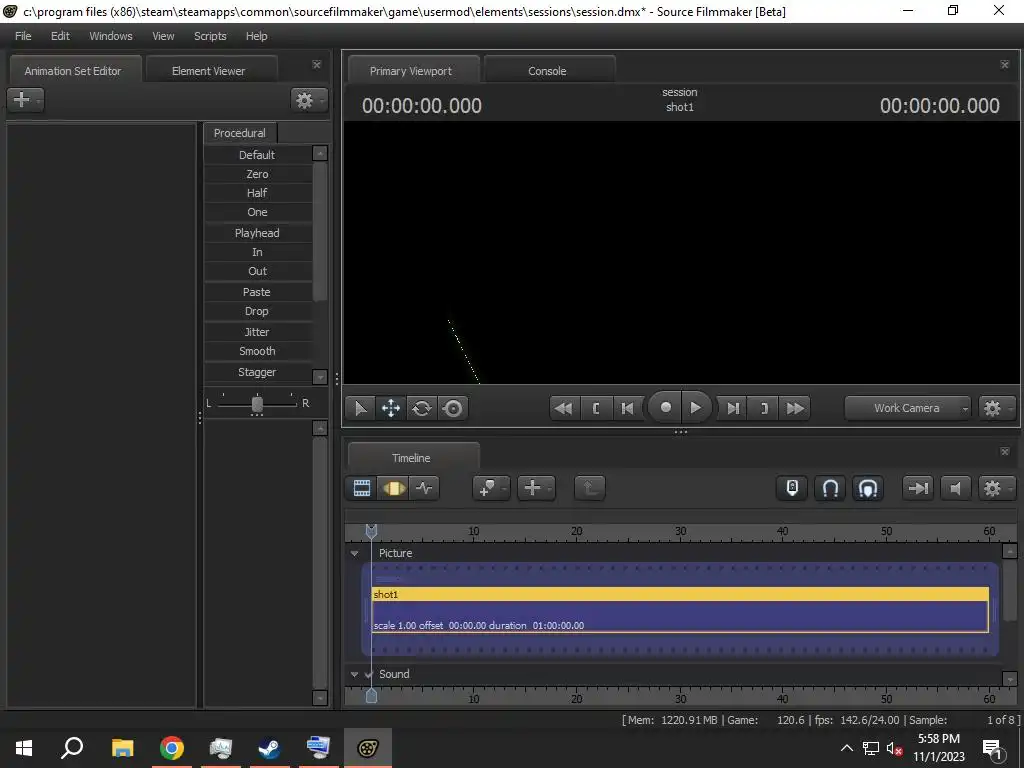This screenshot has width=1024, height=768.
Task: Apply the Playhead procedural preset
Action: pos(257,232)
